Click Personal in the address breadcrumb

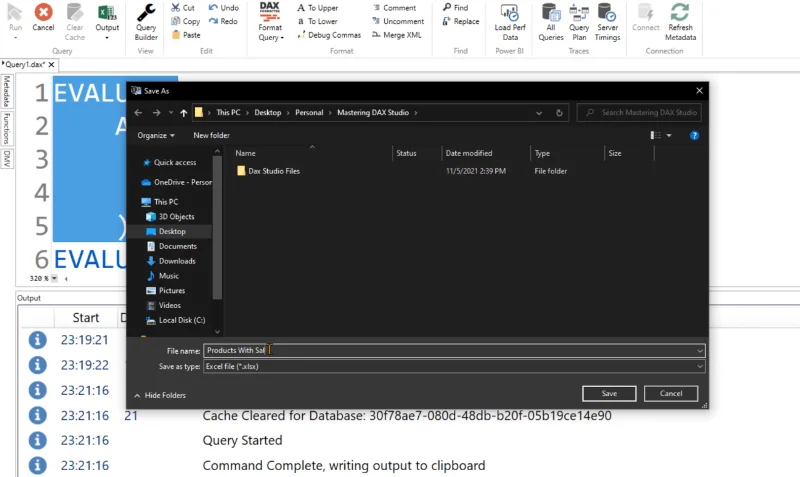pos(309,112)
